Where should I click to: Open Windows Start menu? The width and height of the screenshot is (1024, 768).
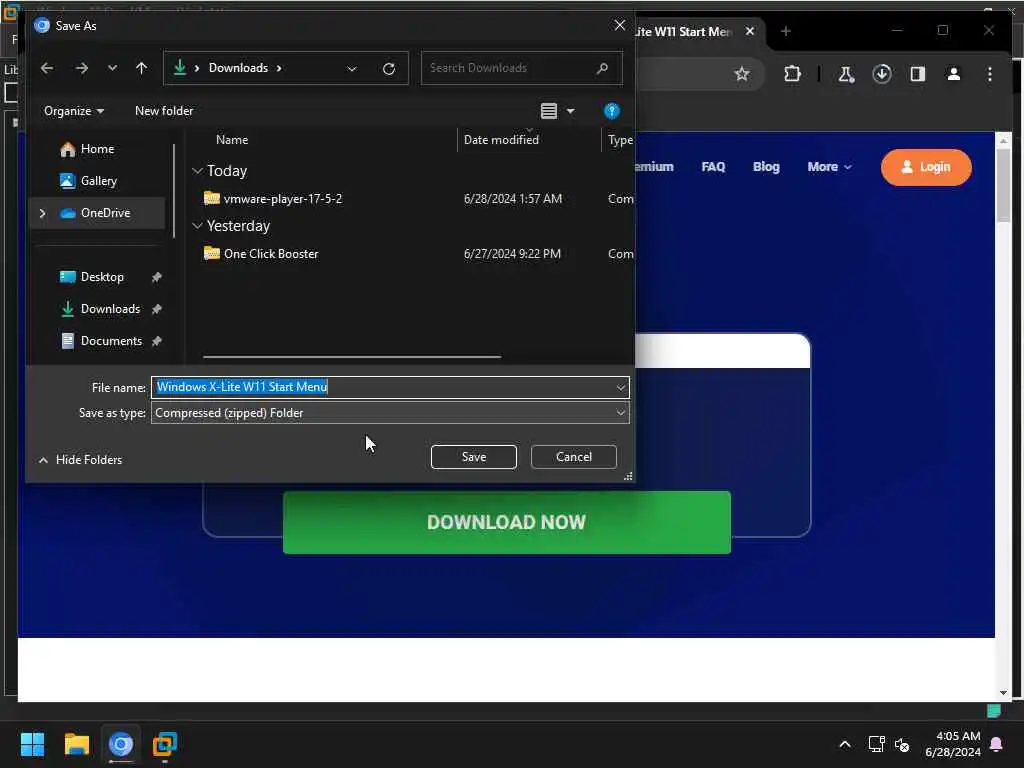coord(32,744)
